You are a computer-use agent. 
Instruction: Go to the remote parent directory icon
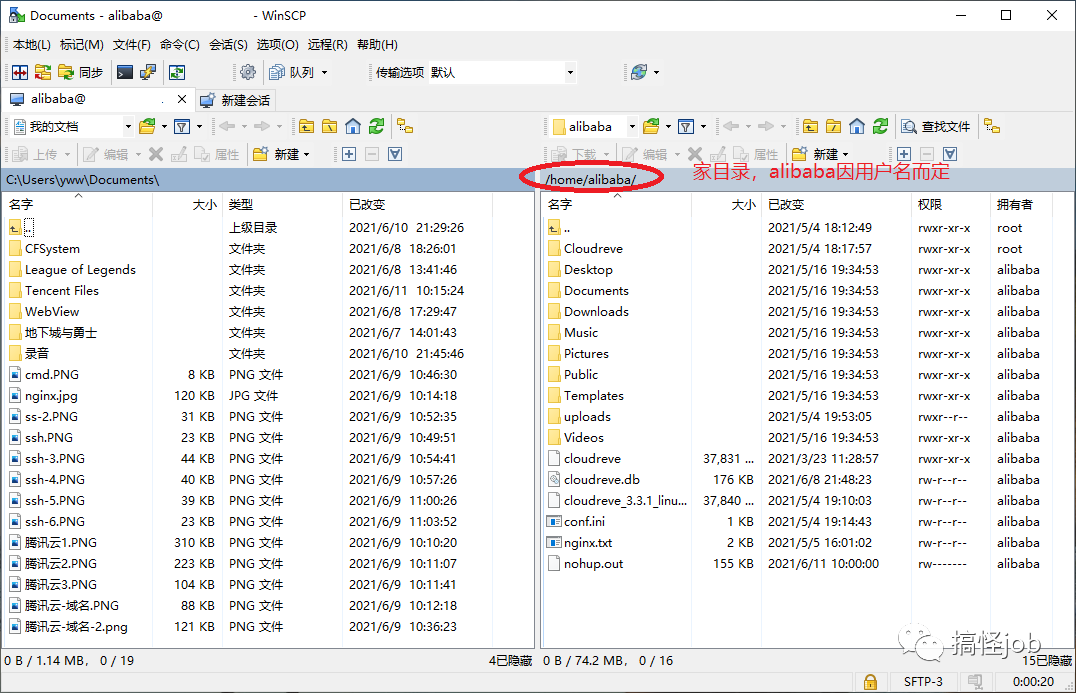[x=810, y=126]
